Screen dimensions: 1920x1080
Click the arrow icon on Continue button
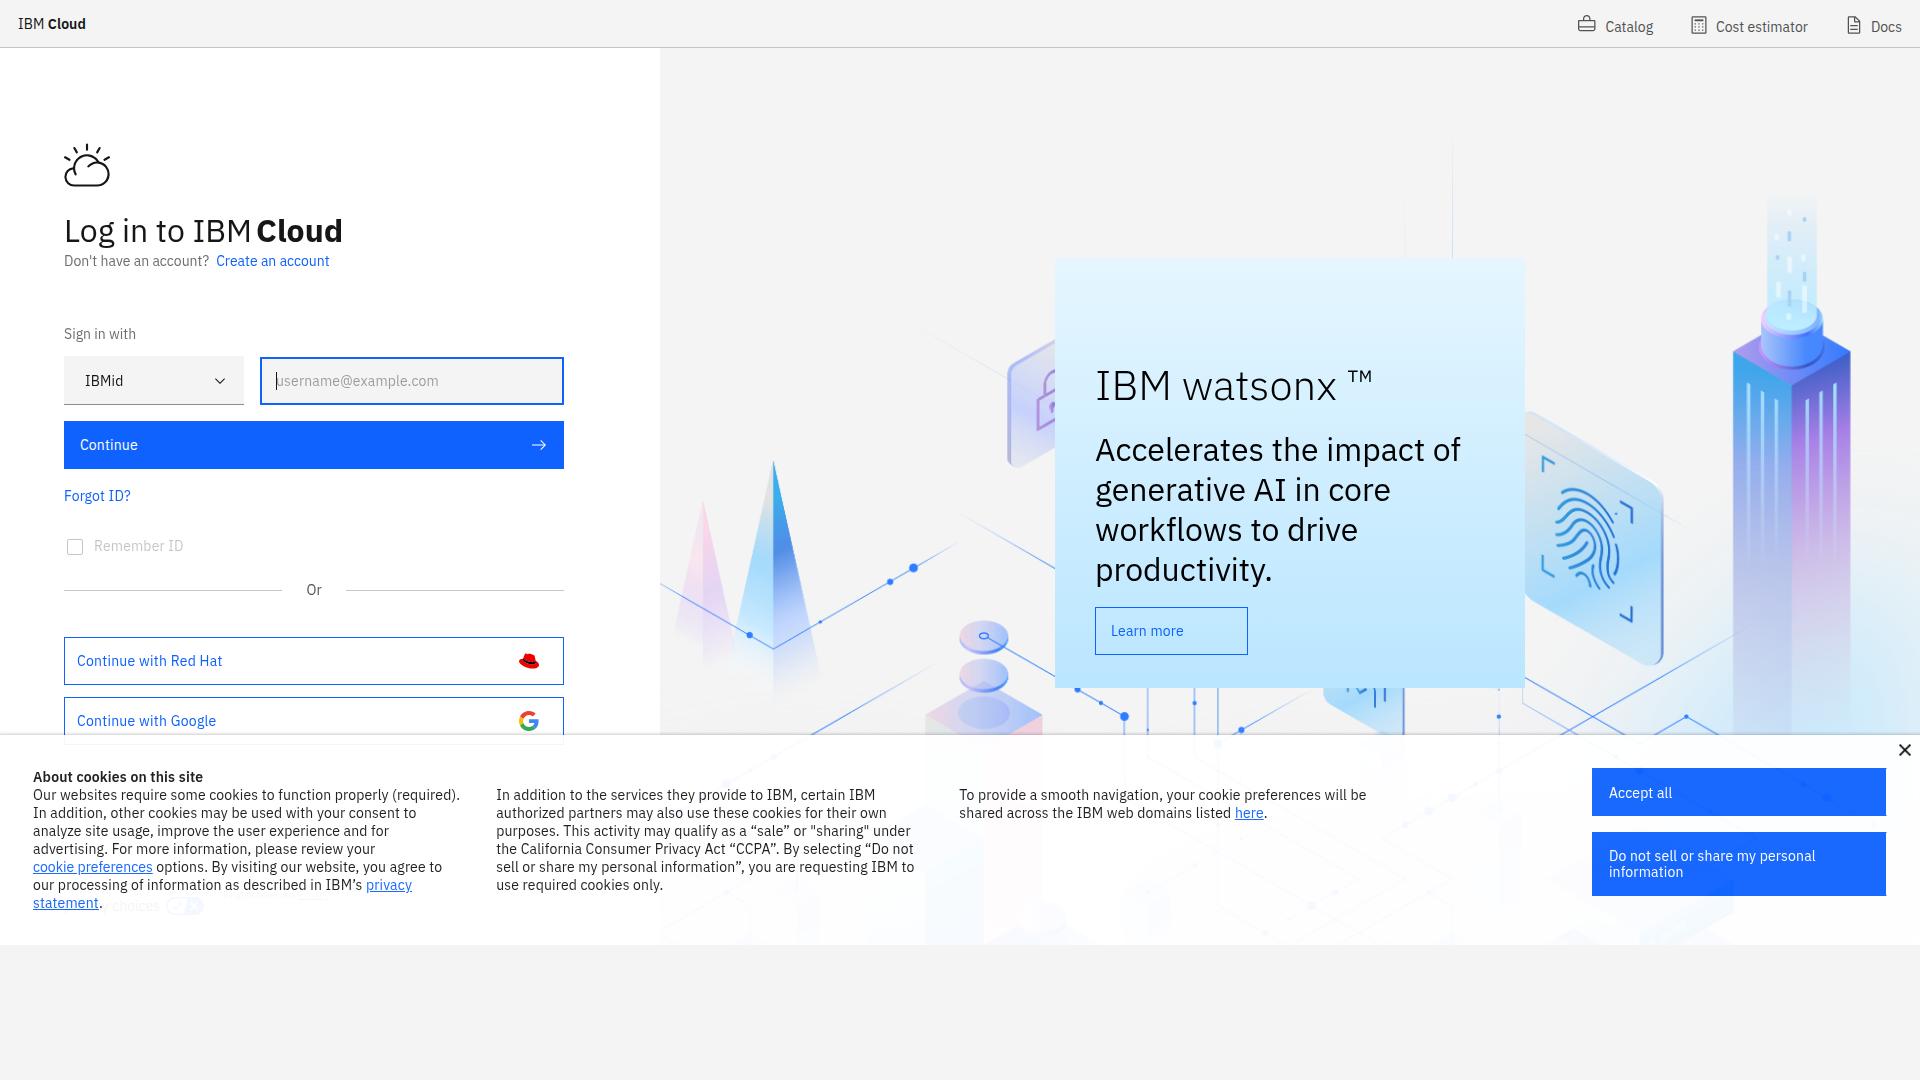[539, 445]
